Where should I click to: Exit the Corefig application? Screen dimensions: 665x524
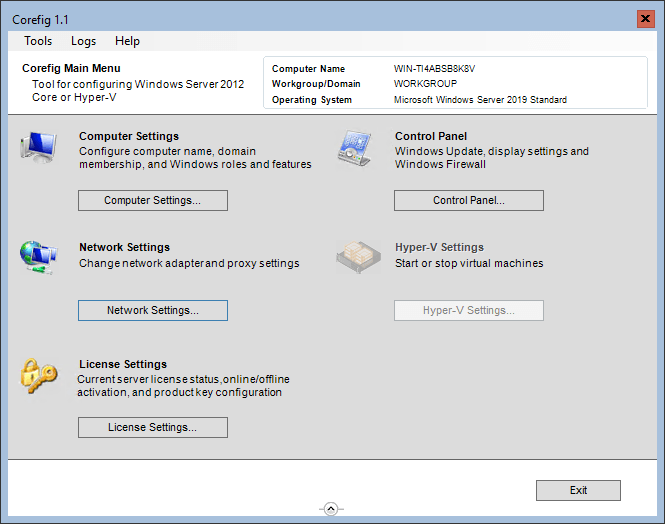[x=578, y=491]
